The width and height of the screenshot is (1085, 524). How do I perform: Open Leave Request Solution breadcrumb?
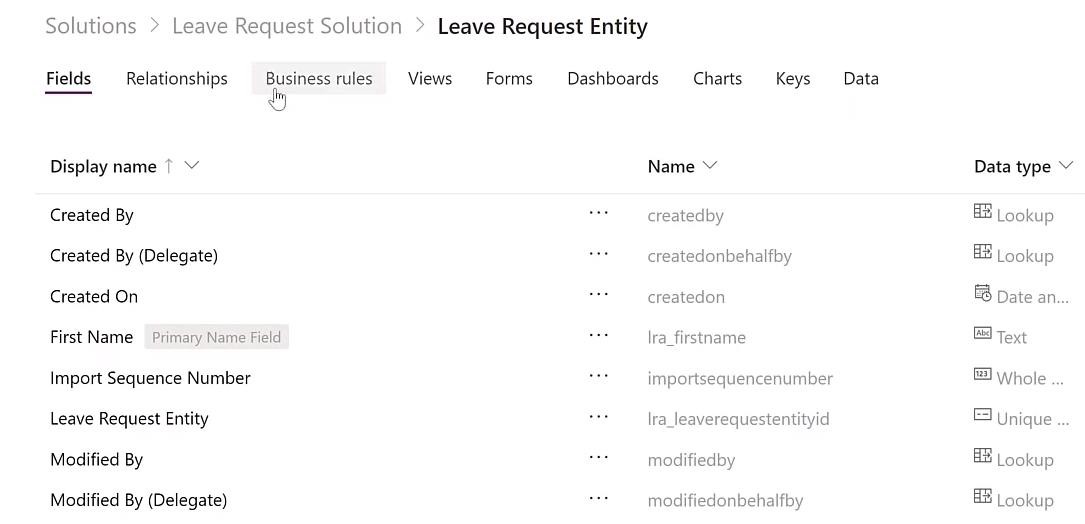click(286, 26)
